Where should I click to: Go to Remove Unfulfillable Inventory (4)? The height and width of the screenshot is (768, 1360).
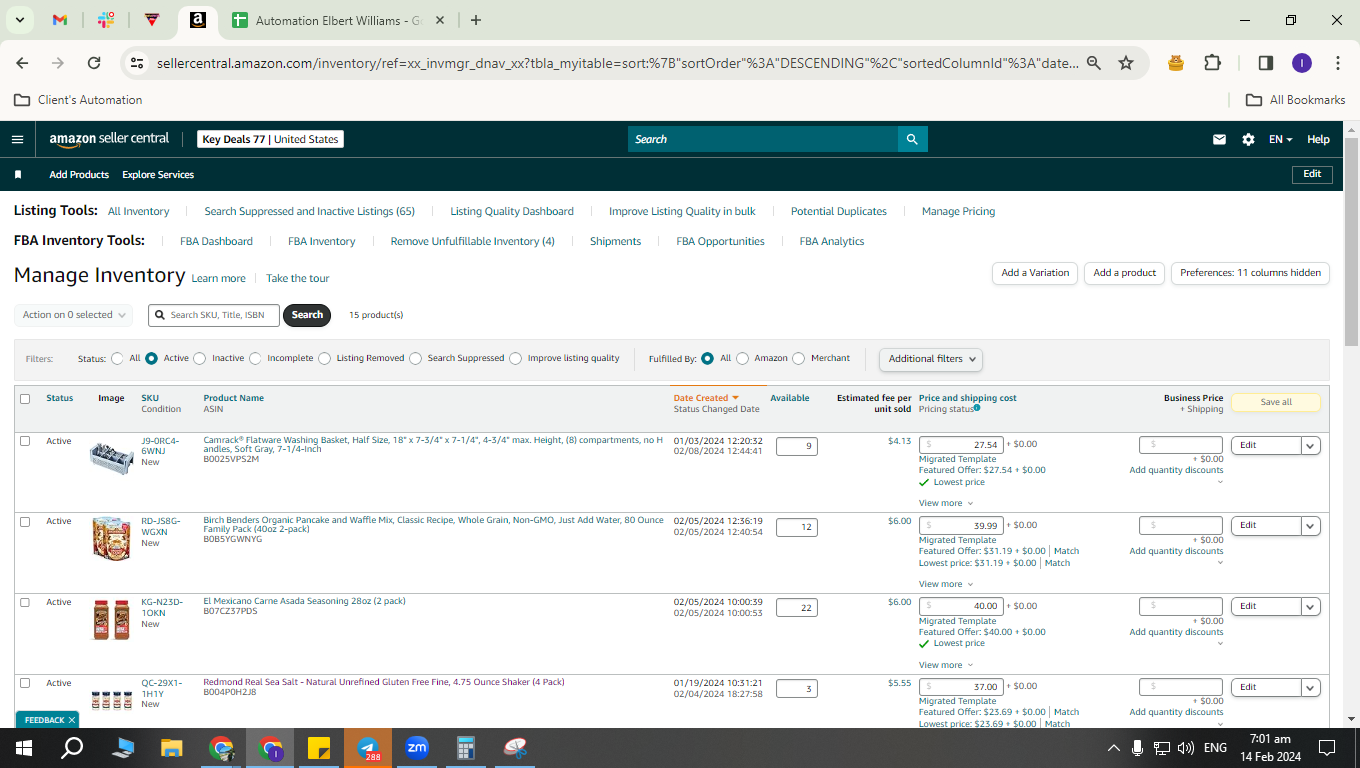pyautogui.click(x=472, y=241)
